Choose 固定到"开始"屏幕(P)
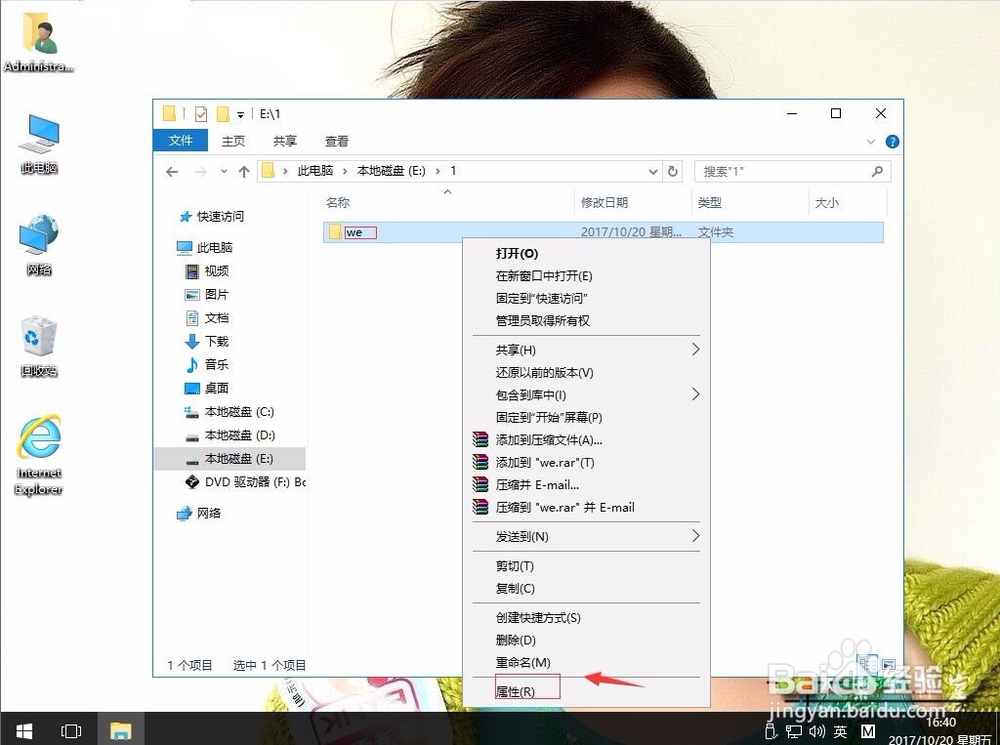 click(x=586, y=417)
